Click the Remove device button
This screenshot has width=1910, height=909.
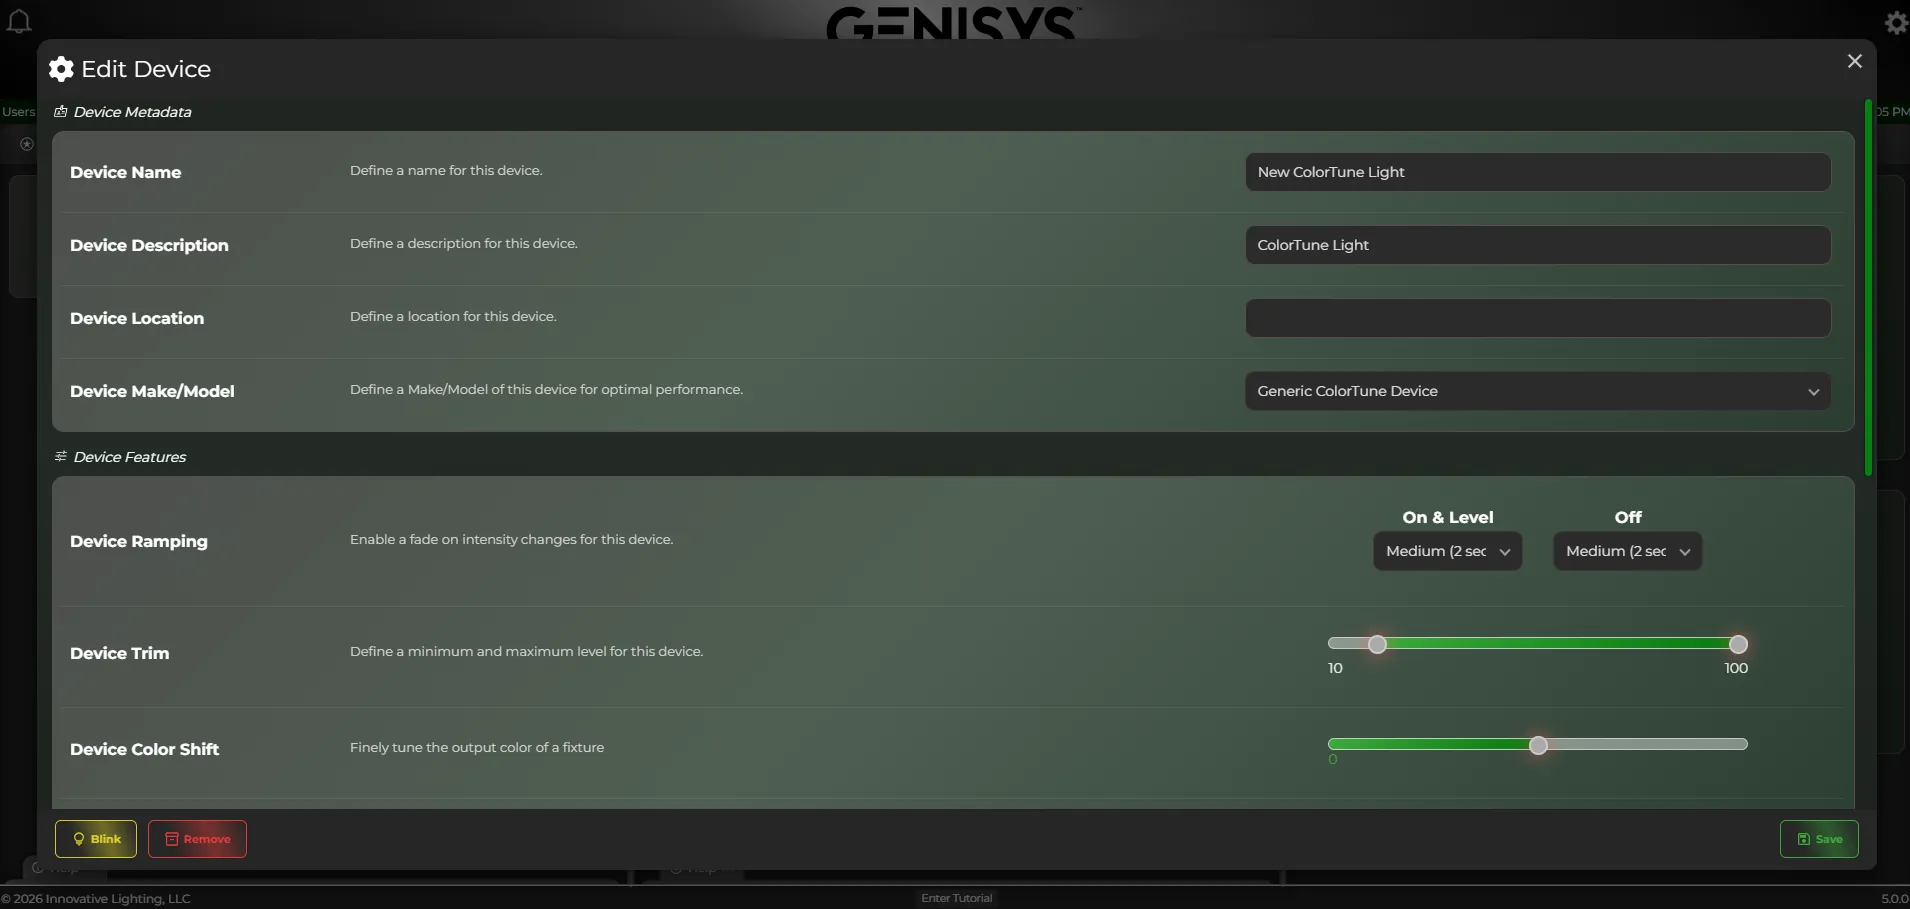tap(197, 839)
